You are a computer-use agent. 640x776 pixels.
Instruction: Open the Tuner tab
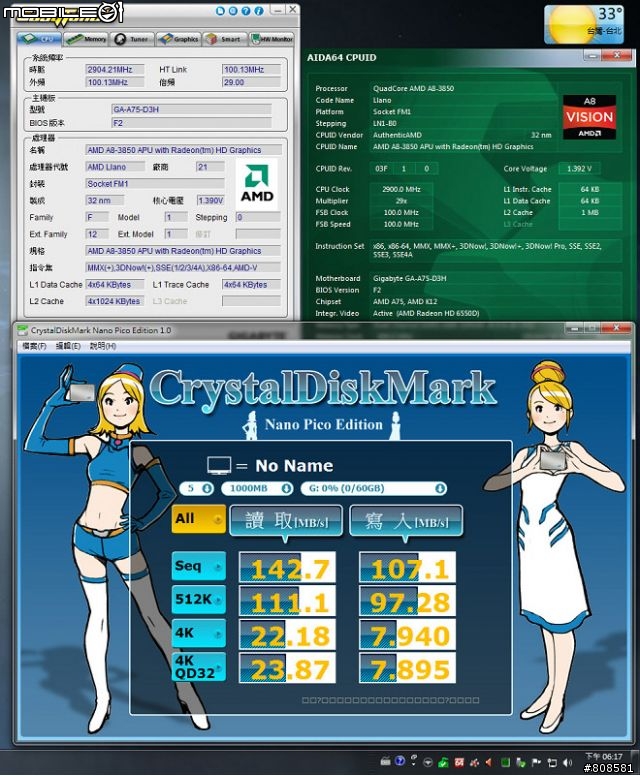click(132, 39)
